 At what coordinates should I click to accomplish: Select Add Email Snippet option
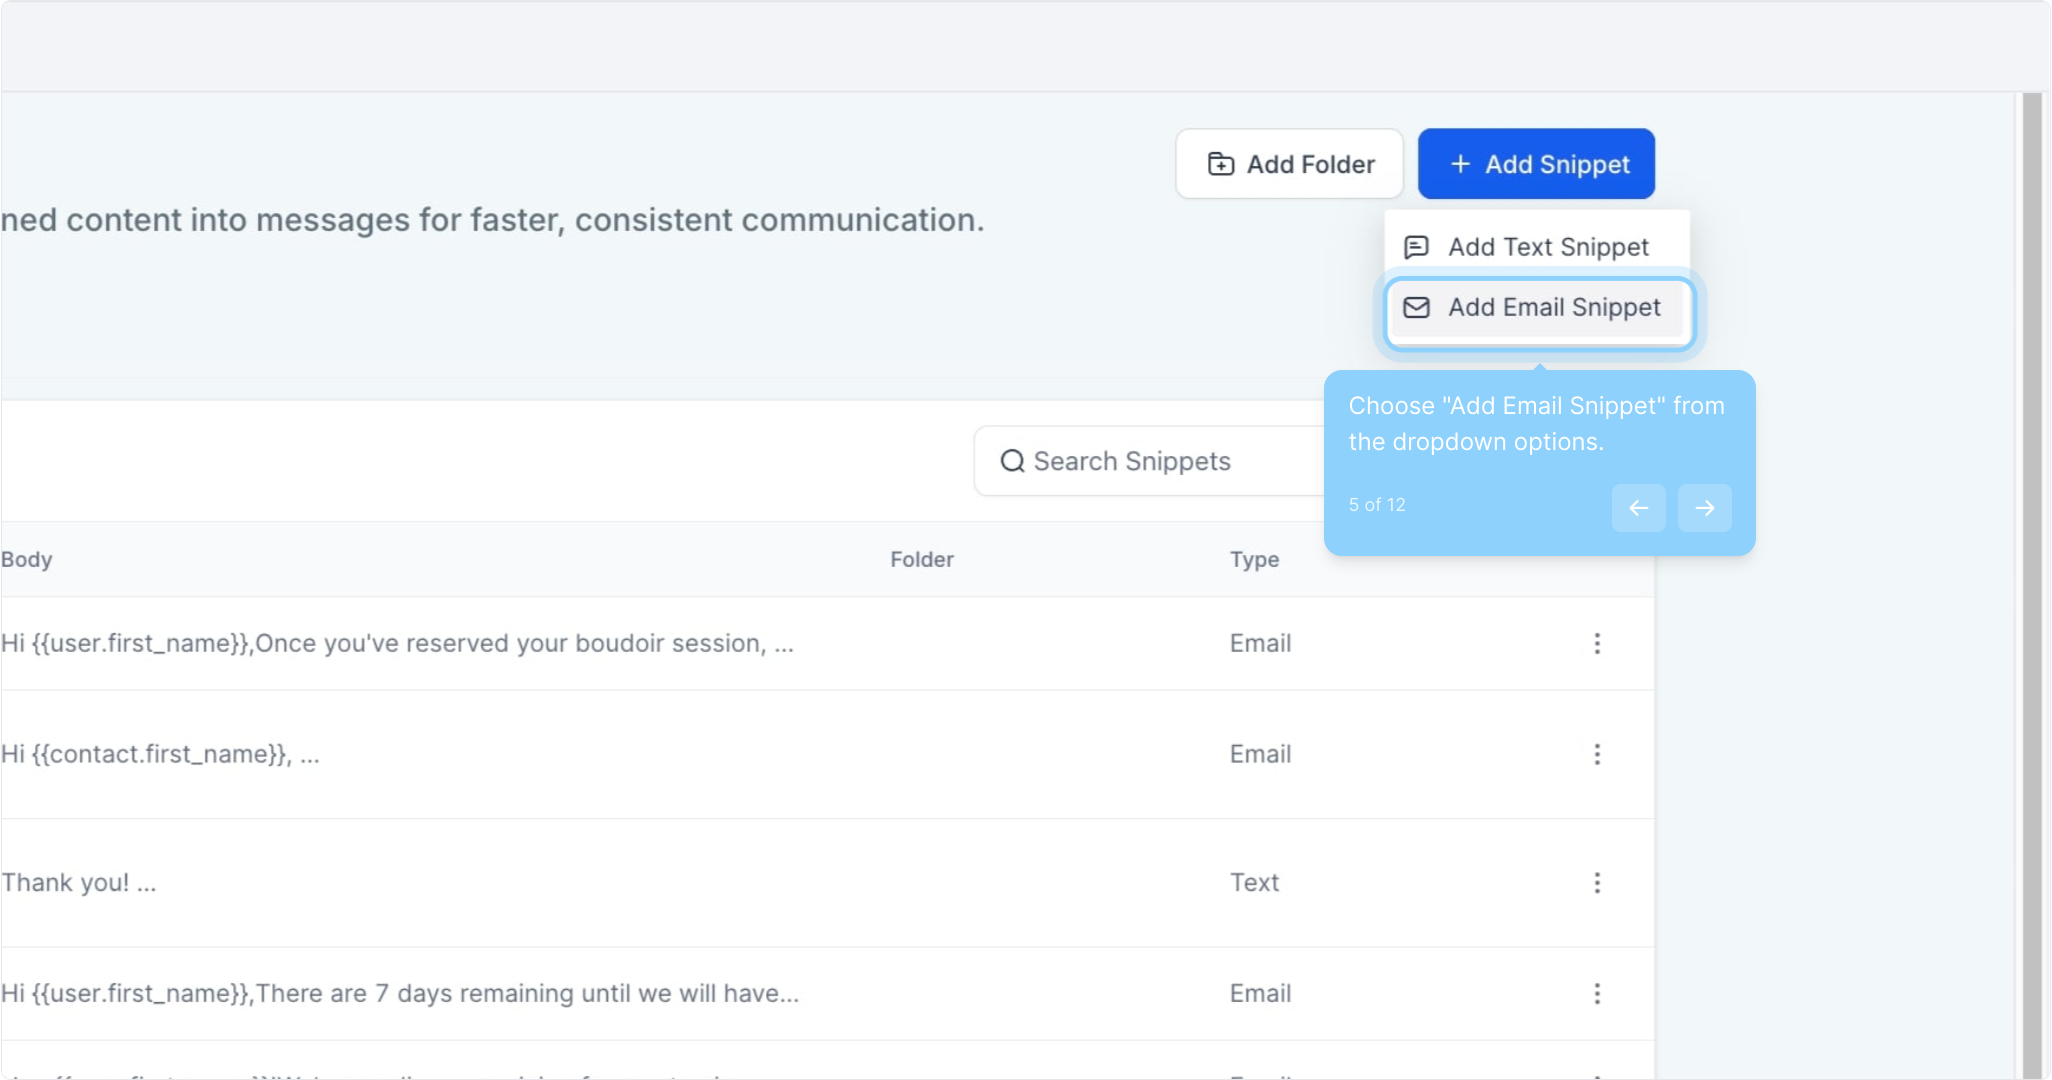(x=1553, y=308)
